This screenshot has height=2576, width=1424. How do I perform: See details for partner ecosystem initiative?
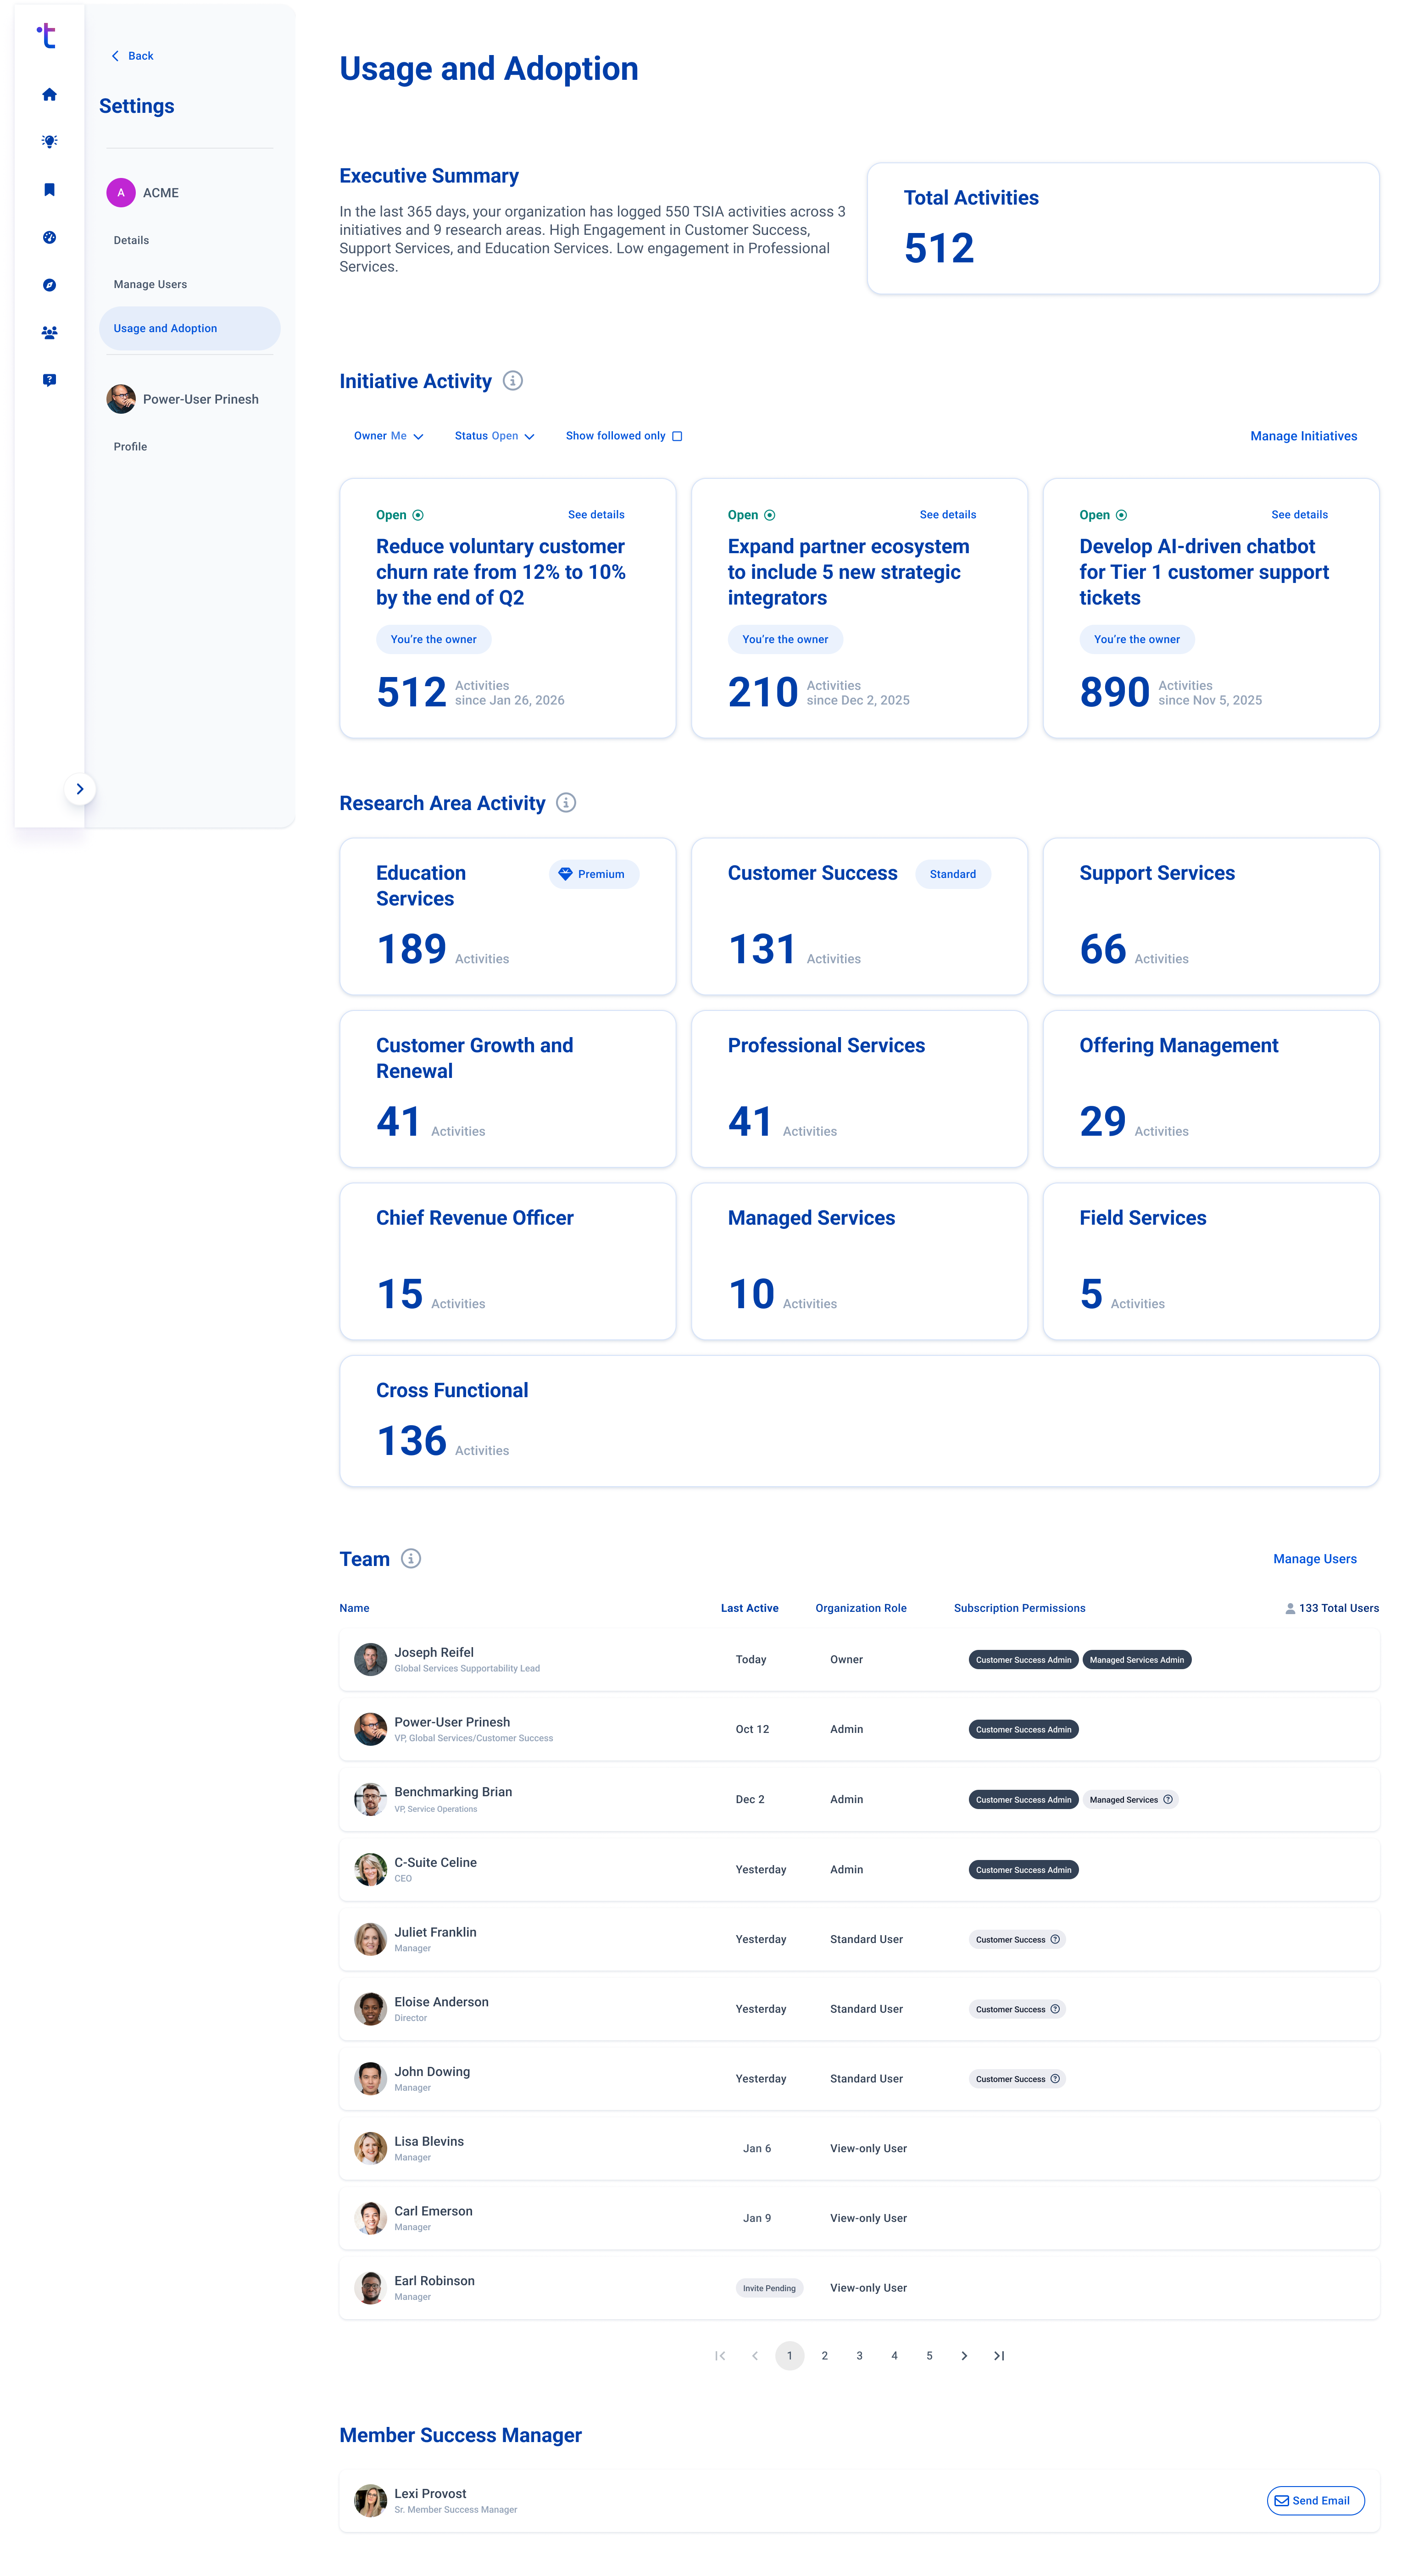point(948,515)
